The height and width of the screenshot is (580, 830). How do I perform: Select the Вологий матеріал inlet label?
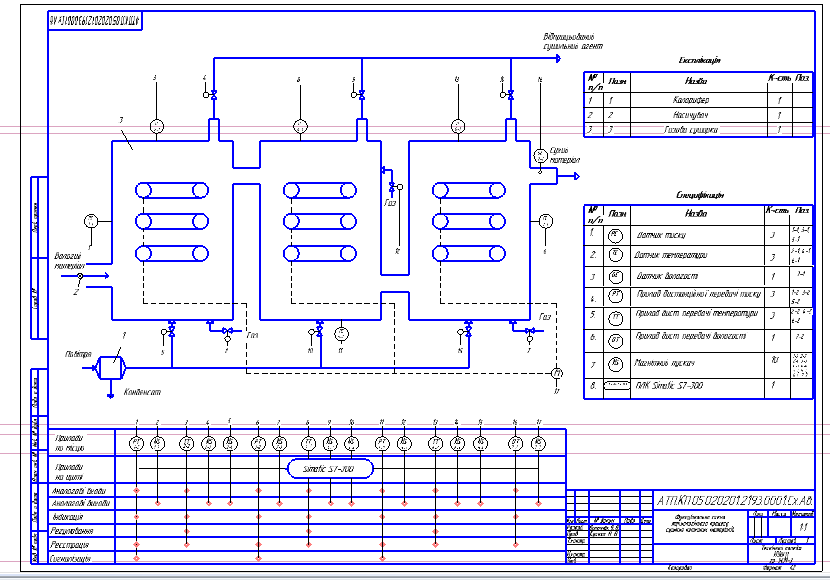click(x=68, y=261)
